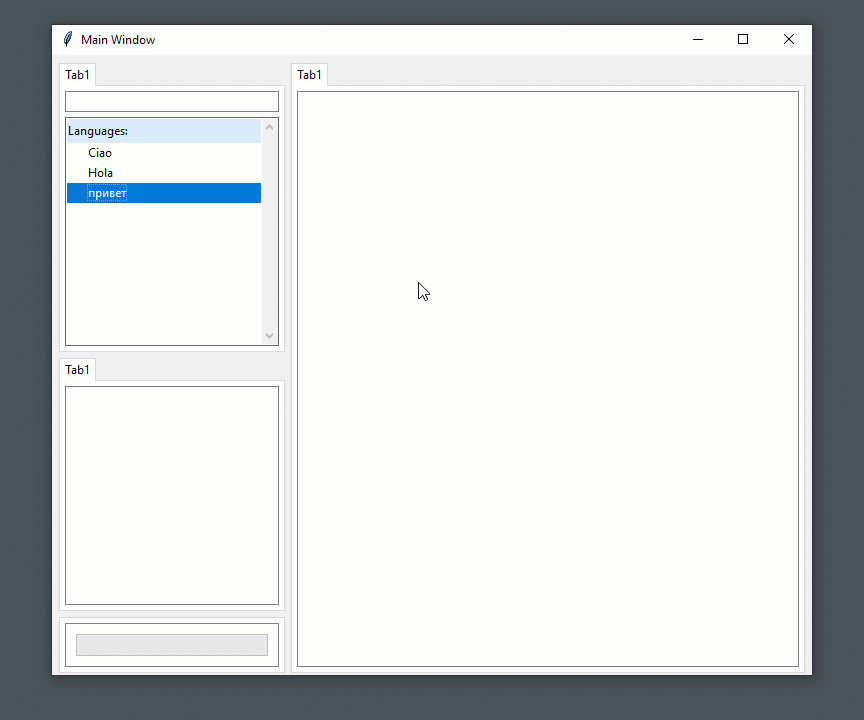Click the entry field above the Languages list
The image size is (864, 720).
[172, 101]
